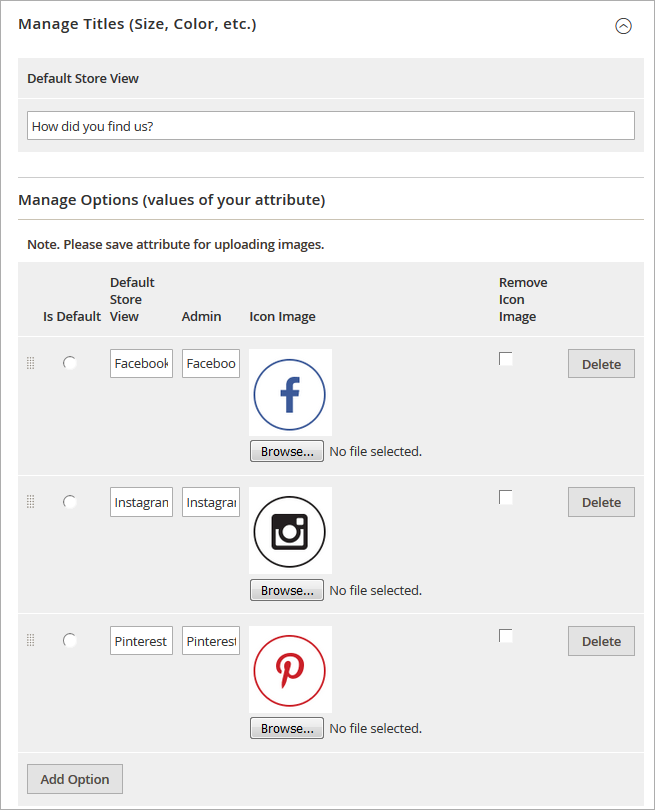Click the Pinterest icon image
The height and width of the screenshot is (810, 655).
coord(290,669)
